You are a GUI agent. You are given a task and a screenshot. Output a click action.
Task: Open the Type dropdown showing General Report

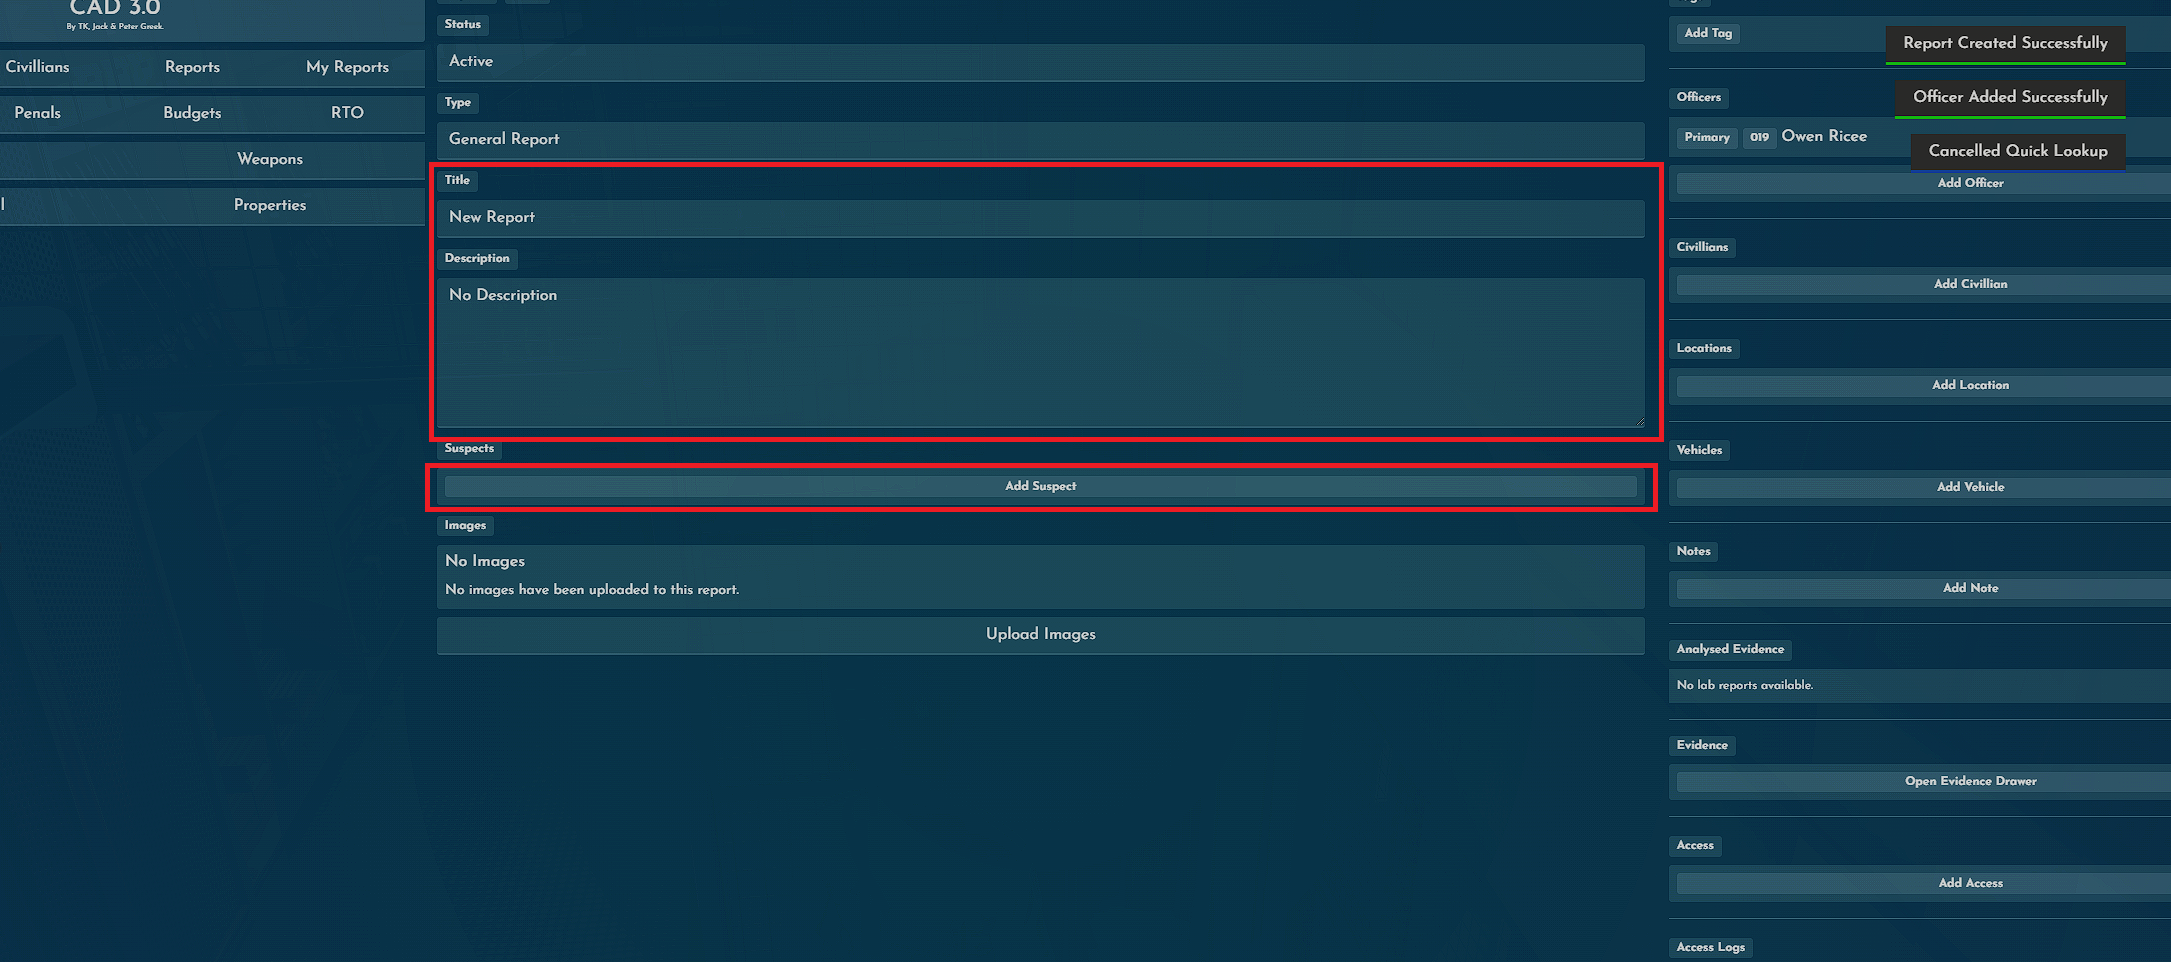[1040, 140]
